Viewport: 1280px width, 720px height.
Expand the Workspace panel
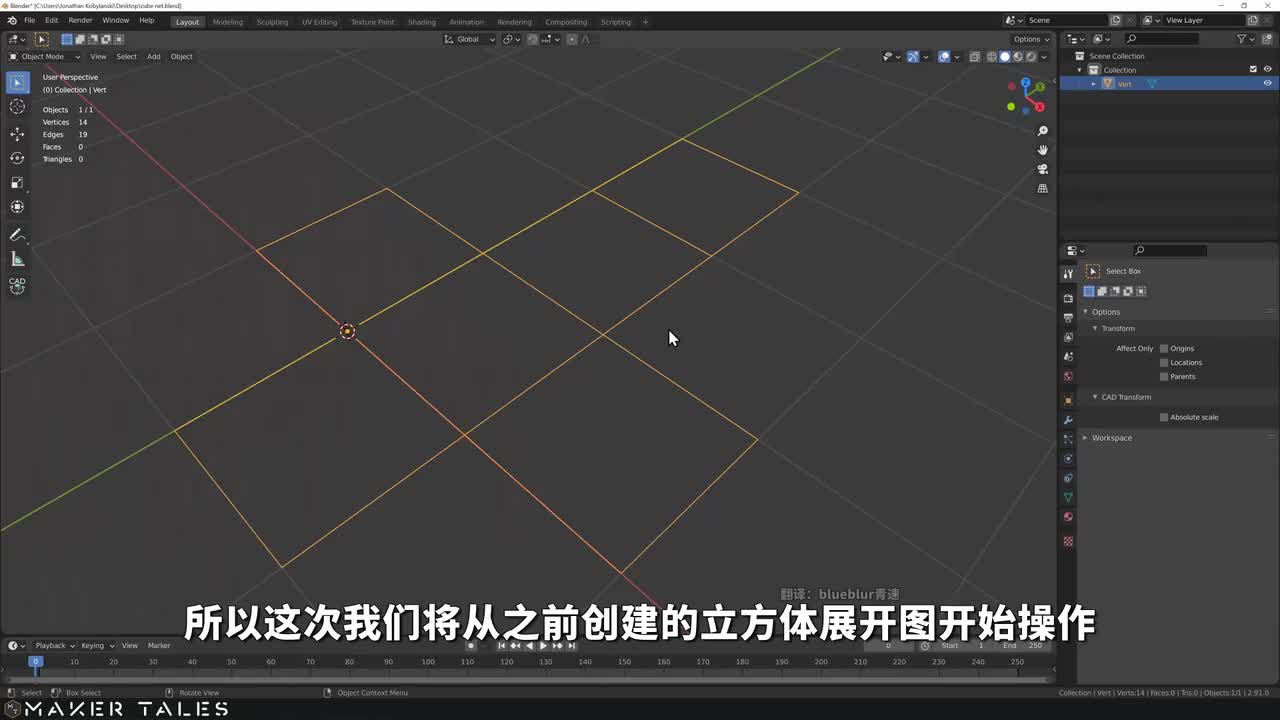(1085, 438)
